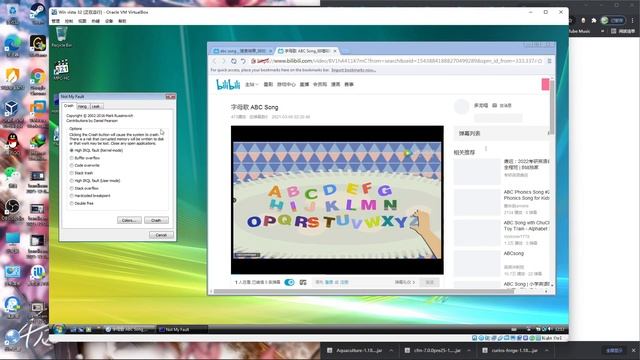
Task: Select the Stack overflow option
Action: 84,188
